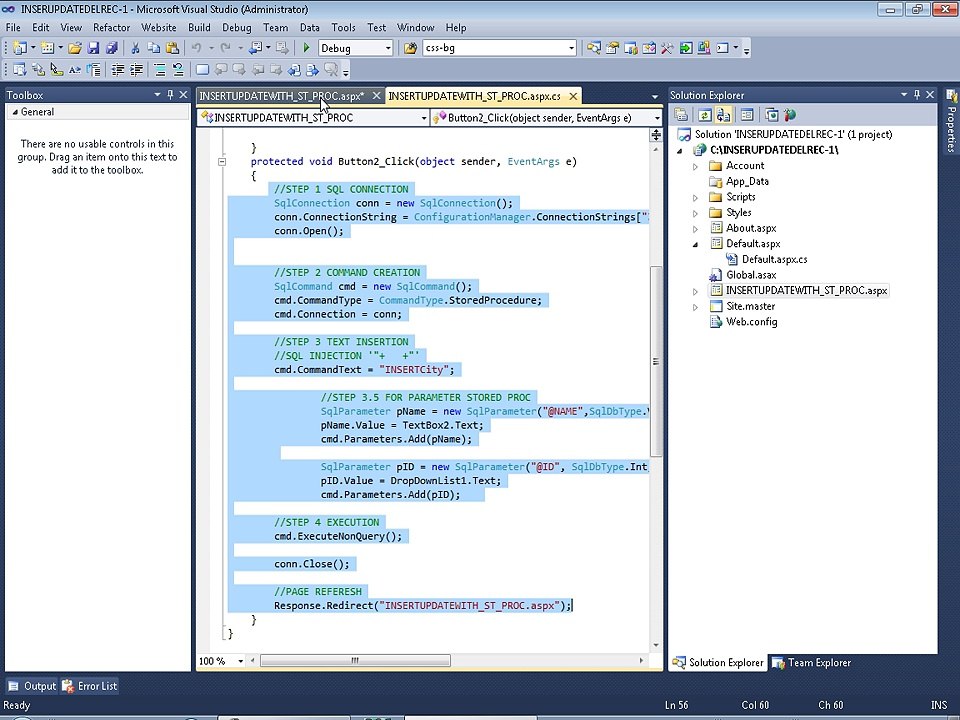Select Global.asax in Solution Explorer
The width and height of the screenshot is (960, 720).
[751, 276]
